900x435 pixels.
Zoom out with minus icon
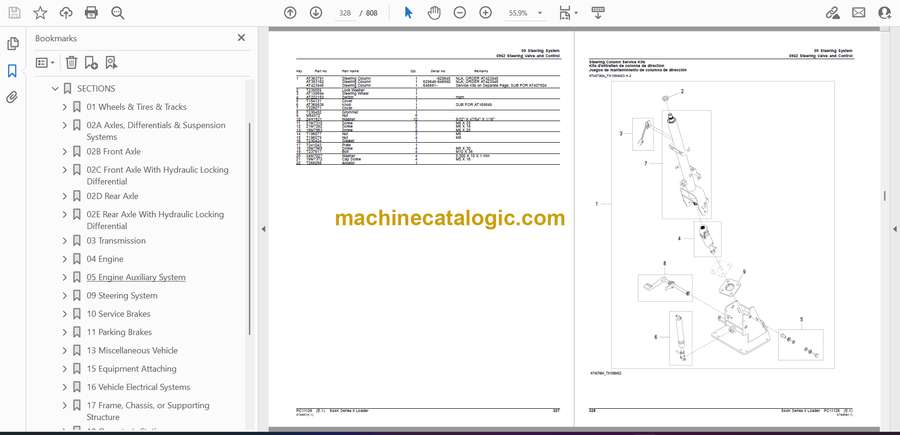tap(459, 13)
